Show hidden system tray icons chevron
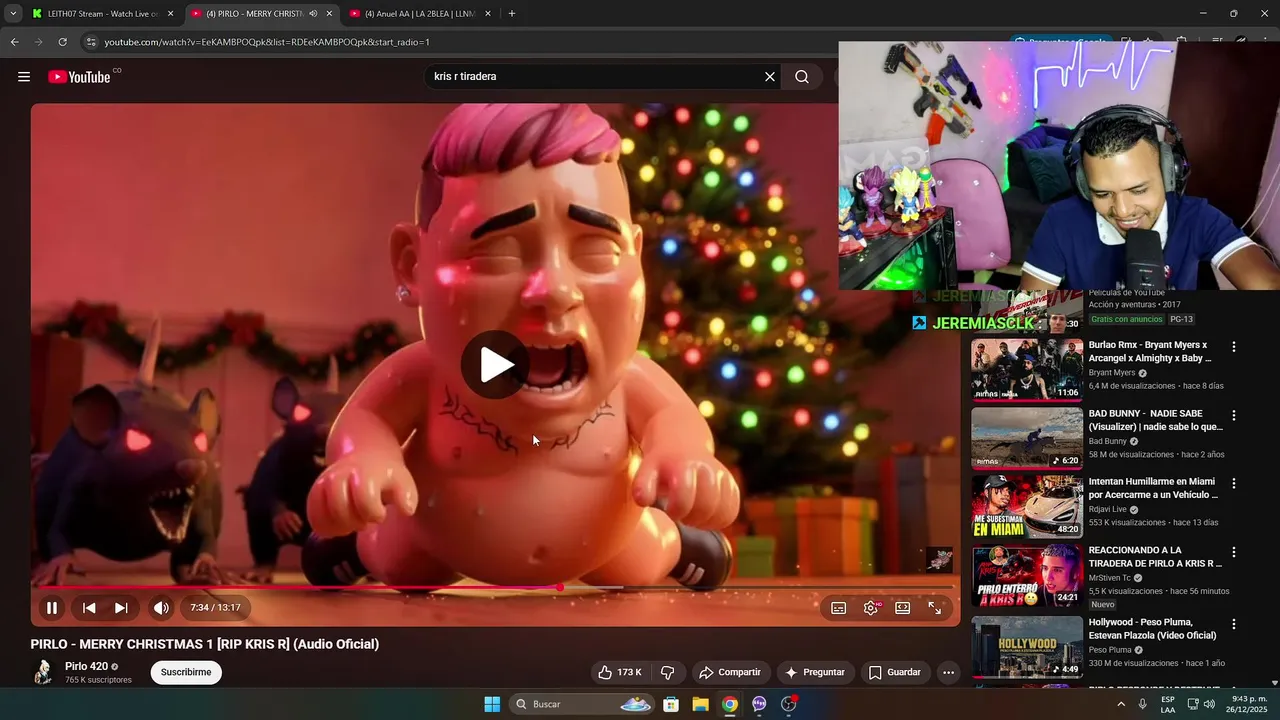This screenshot has height=720, width=1280. point(1121,704)
